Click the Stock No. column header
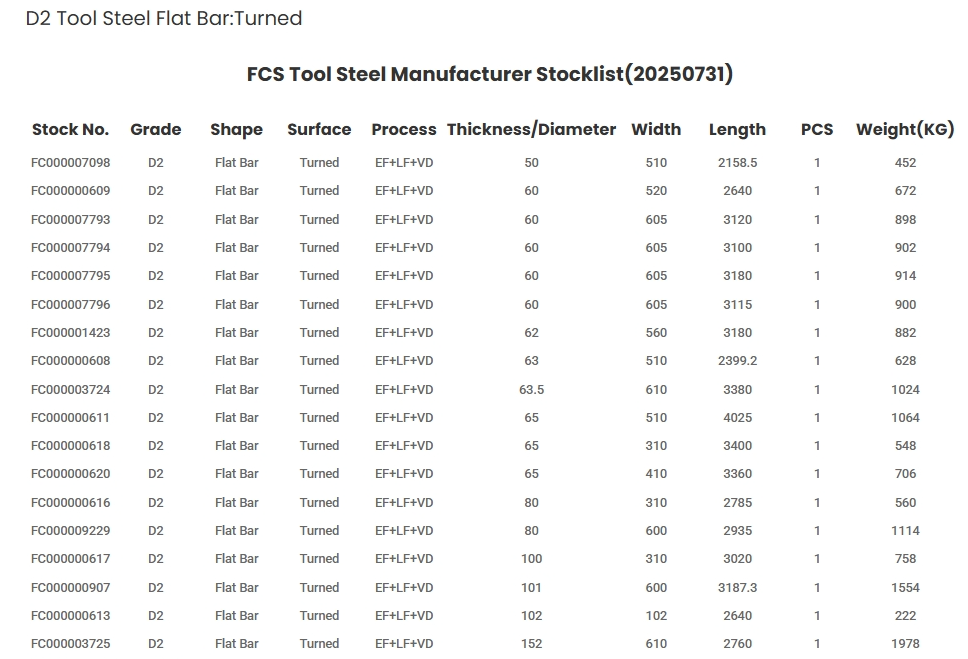This screenshot has height=659, width=968. [x=70, y=129]
